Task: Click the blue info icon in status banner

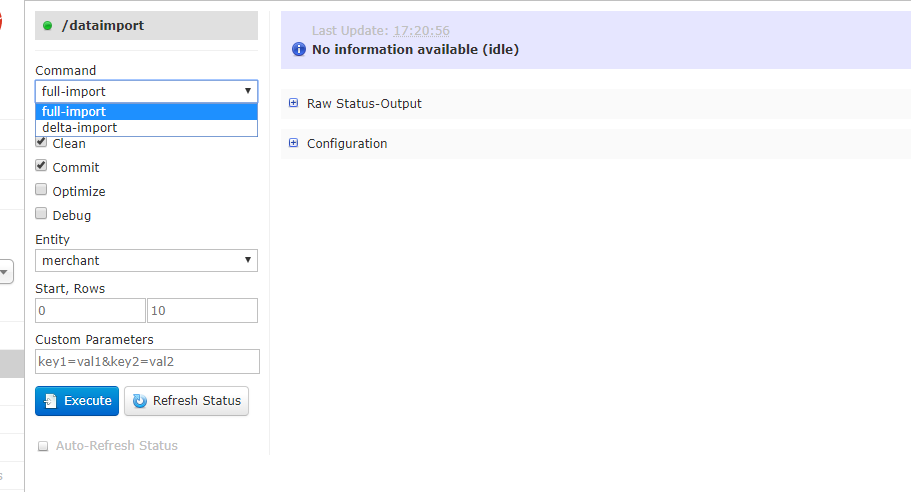Action: pyautogui.click(x=299, y=49)
